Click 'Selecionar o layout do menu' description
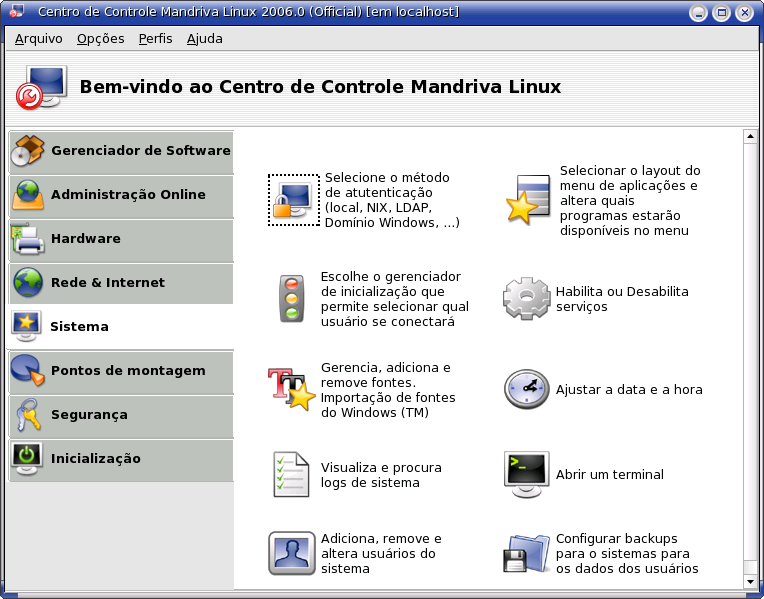This screenshot has height=599, width=764. click(630, 200)
